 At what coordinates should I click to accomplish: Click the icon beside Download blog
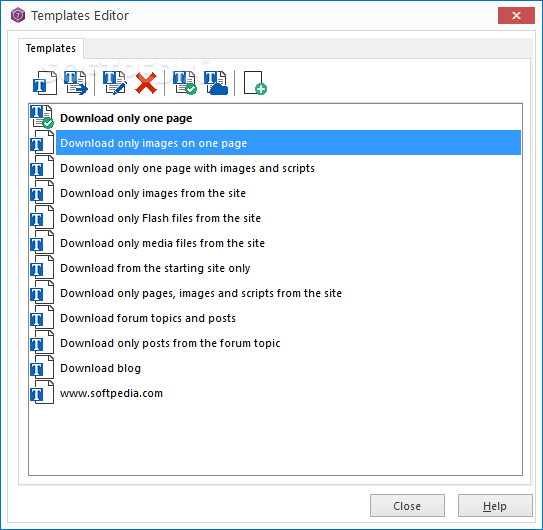[x=42, y=367]
